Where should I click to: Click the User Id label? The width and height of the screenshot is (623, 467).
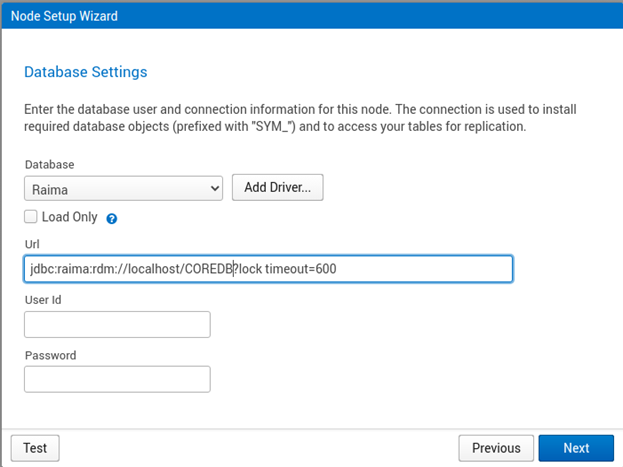43,300
